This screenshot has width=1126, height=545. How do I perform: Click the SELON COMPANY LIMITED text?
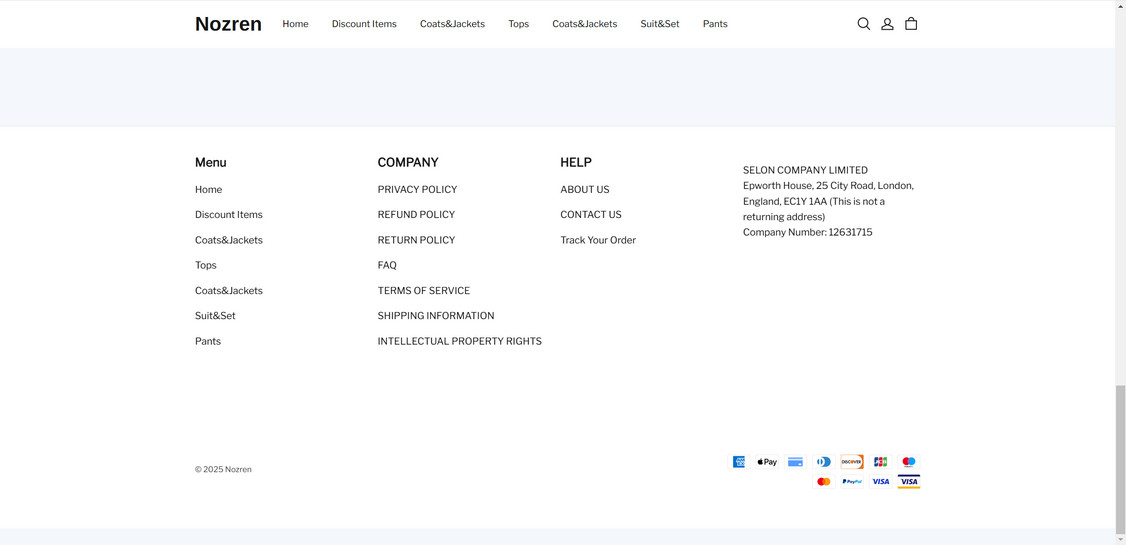pos(805,170)
